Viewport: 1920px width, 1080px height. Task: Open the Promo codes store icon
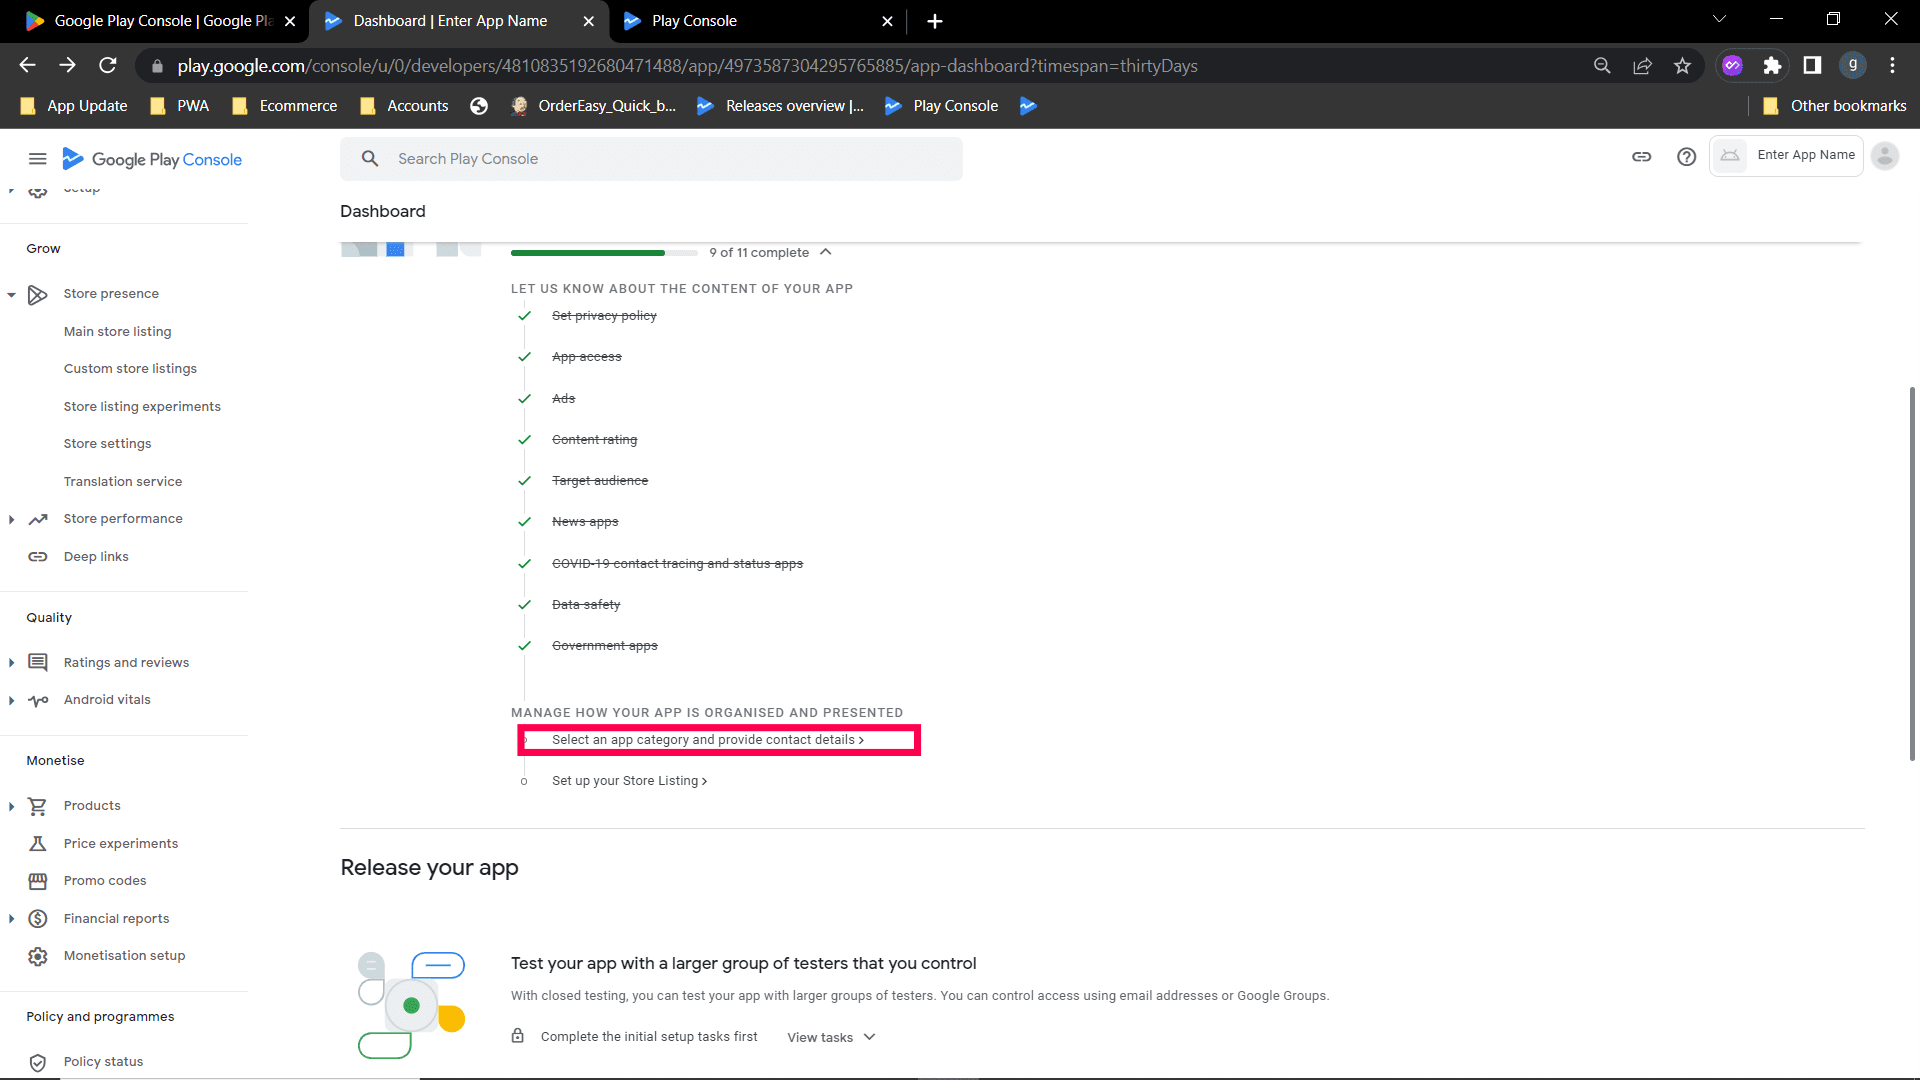[38, 881]
